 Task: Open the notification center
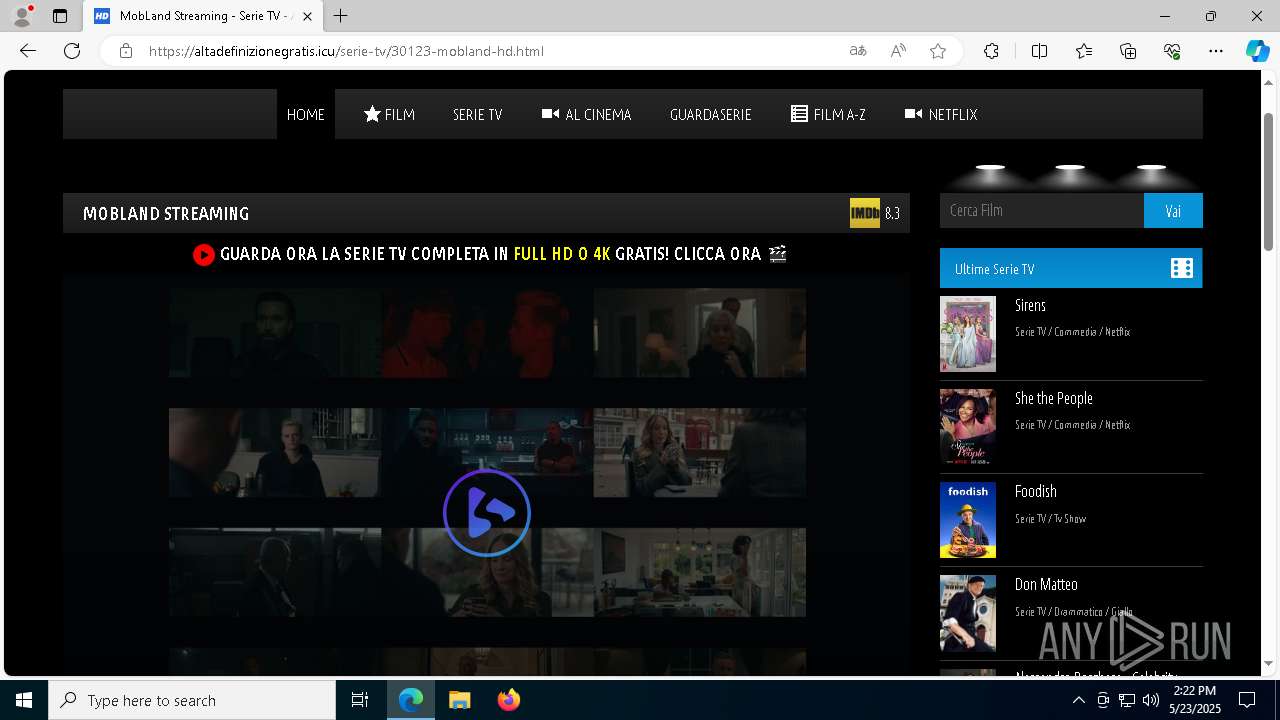pyautogui.click(x=1247, y=700)
